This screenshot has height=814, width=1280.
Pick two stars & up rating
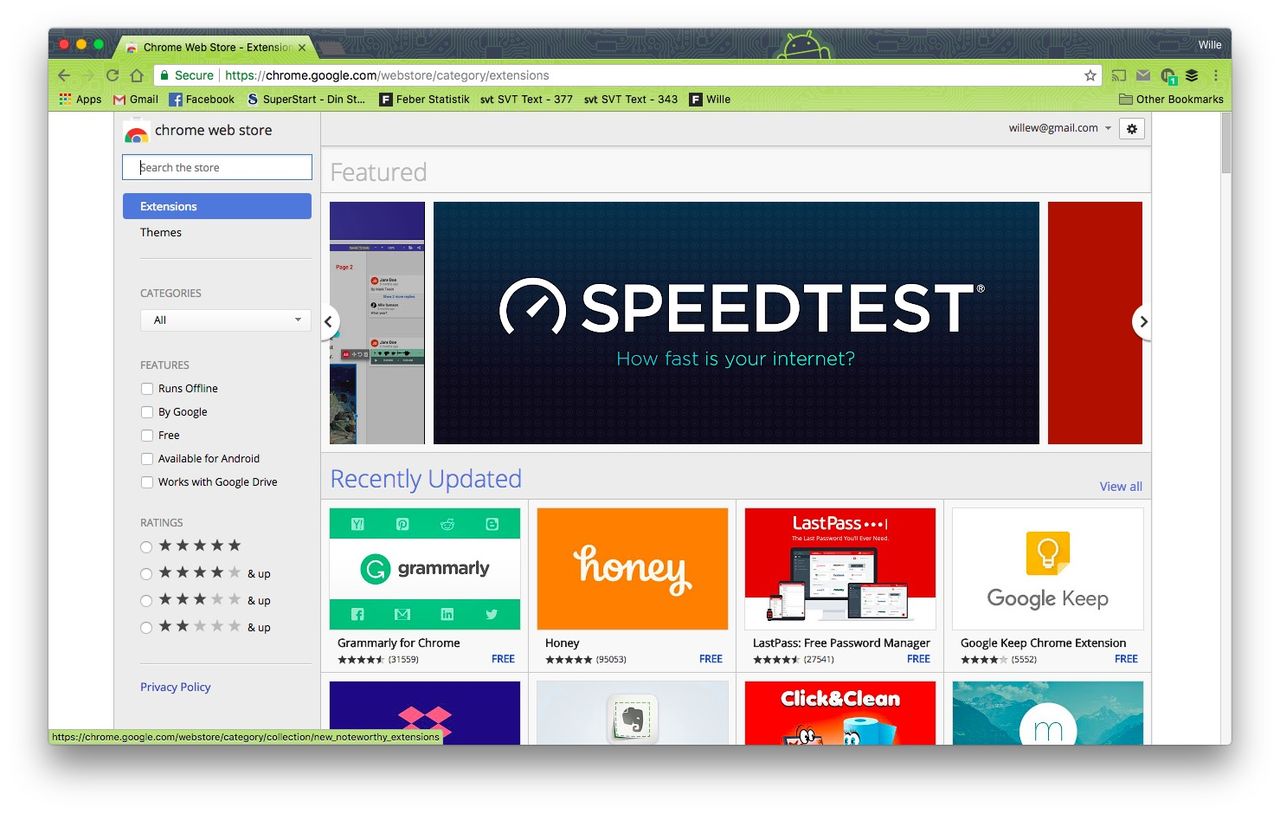coord(146,628)
